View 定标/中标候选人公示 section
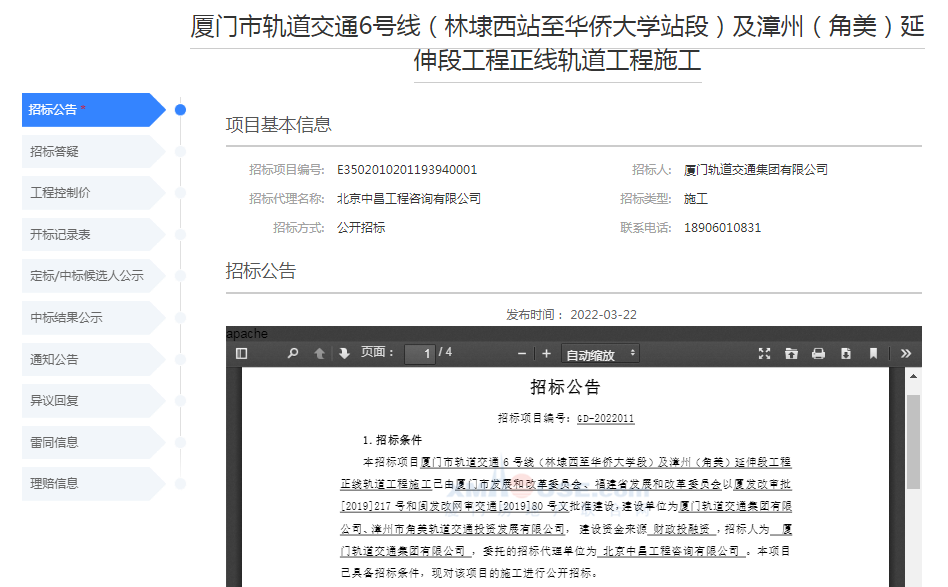This screenshot has height=587, width=948. pyautogui.click(x=88, y=276)
